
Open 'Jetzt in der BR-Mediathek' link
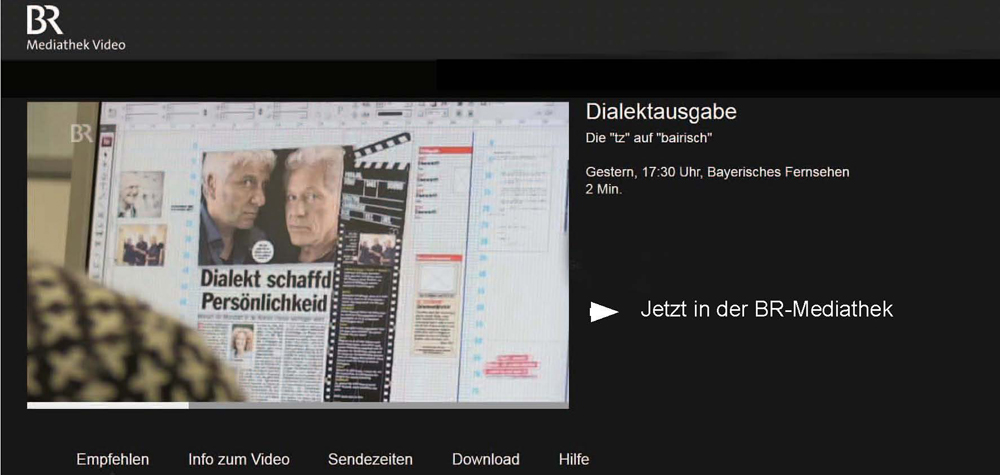point(767,309)
